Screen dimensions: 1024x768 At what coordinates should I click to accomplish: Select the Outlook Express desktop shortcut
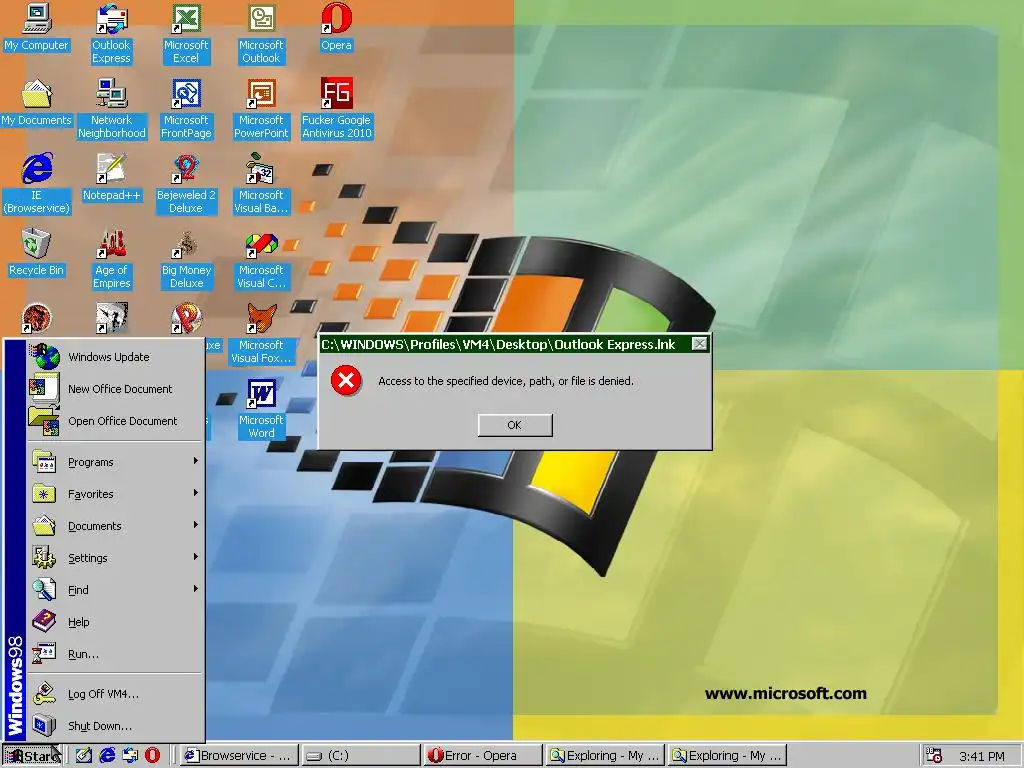[x=111, y=34]
